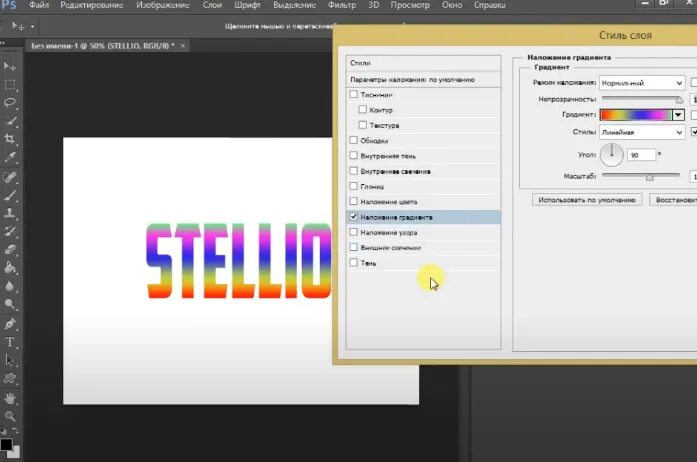Open the Редактирование menu
This screenshot has height=462, width=697.
click(x=92, y=5)
